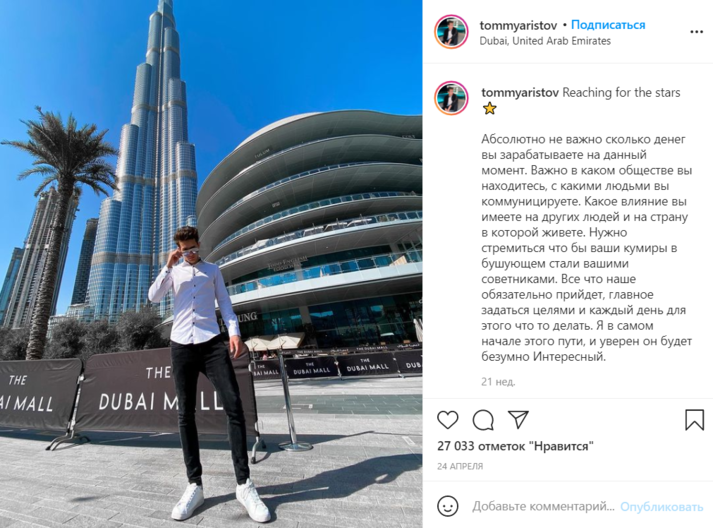Open the Dubai, United Arab Emirates location
Viewport: 713px width, 528px height.
coord(545,41)
